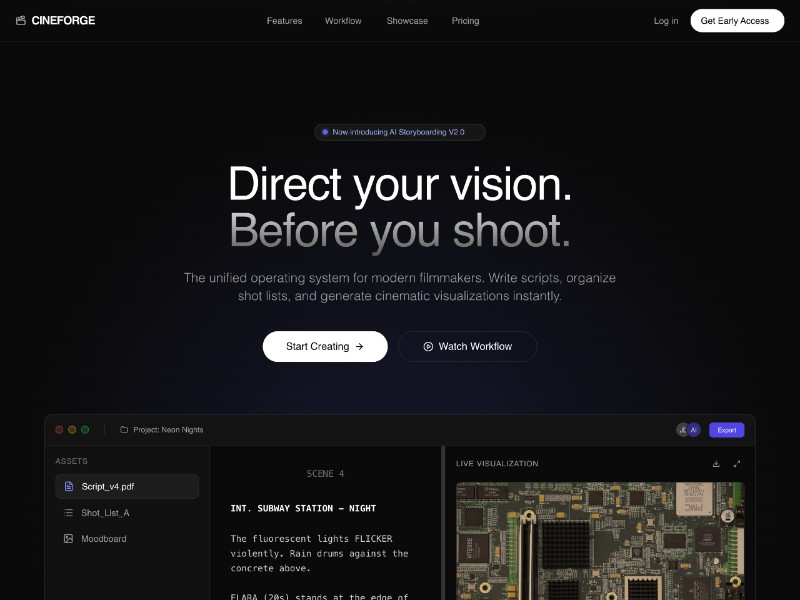800x600 pixels.
Task: Click the AI Storyboarding V2.0 announcement badge
Action: point(400,132)
